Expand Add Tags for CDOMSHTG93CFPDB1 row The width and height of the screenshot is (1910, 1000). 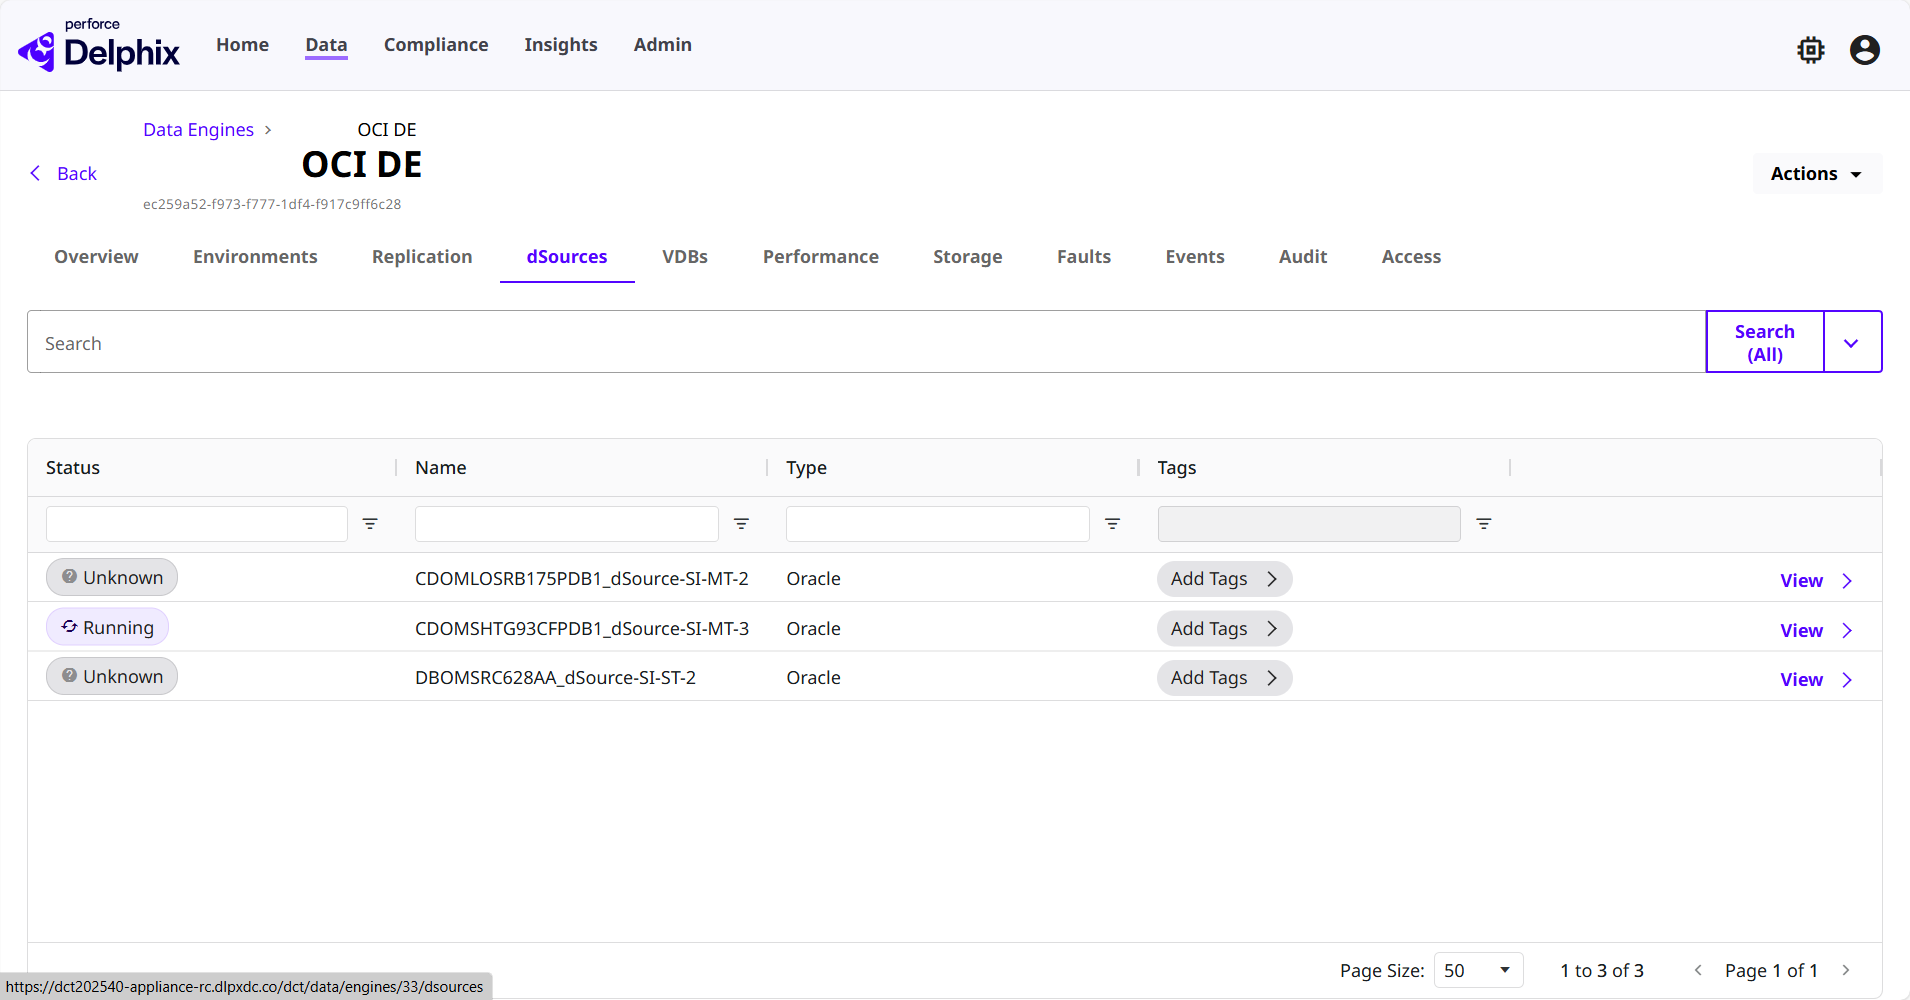(1224, 629)
